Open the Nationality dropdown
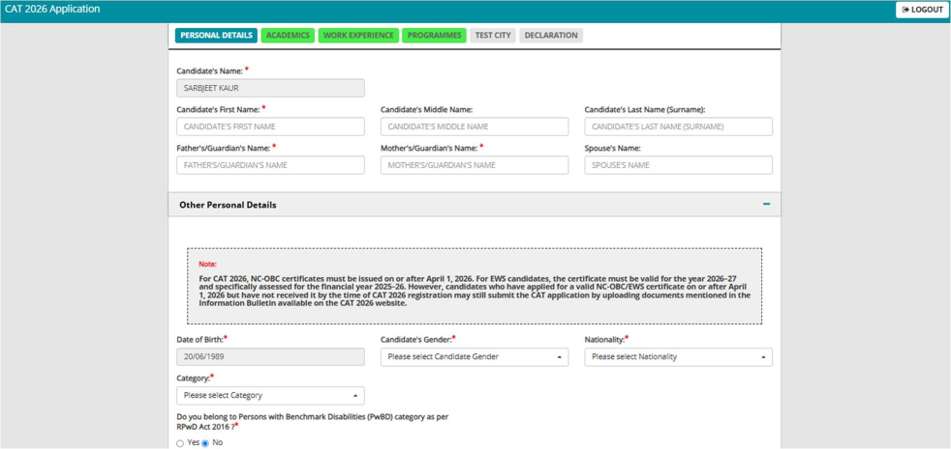Screen dimensions: 951x449 pyautogui.click(x=679, y=357)
